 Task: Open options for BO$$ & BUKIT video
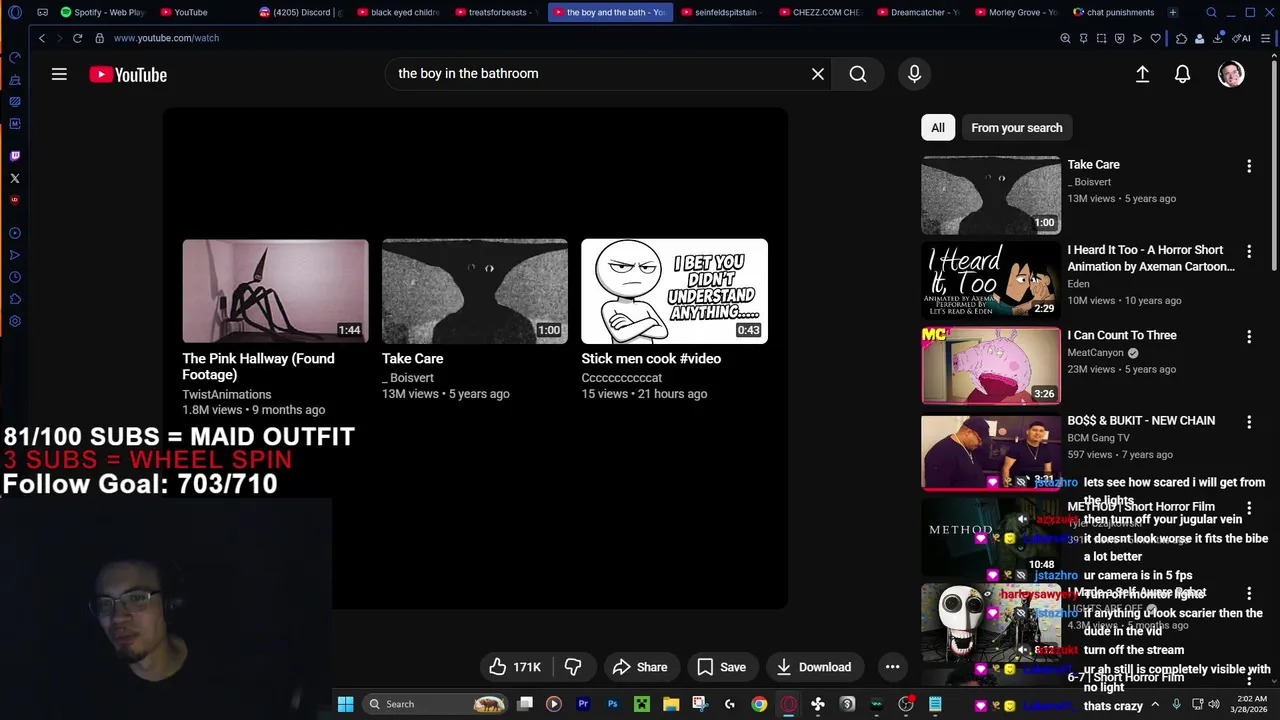pos(1248,422)
